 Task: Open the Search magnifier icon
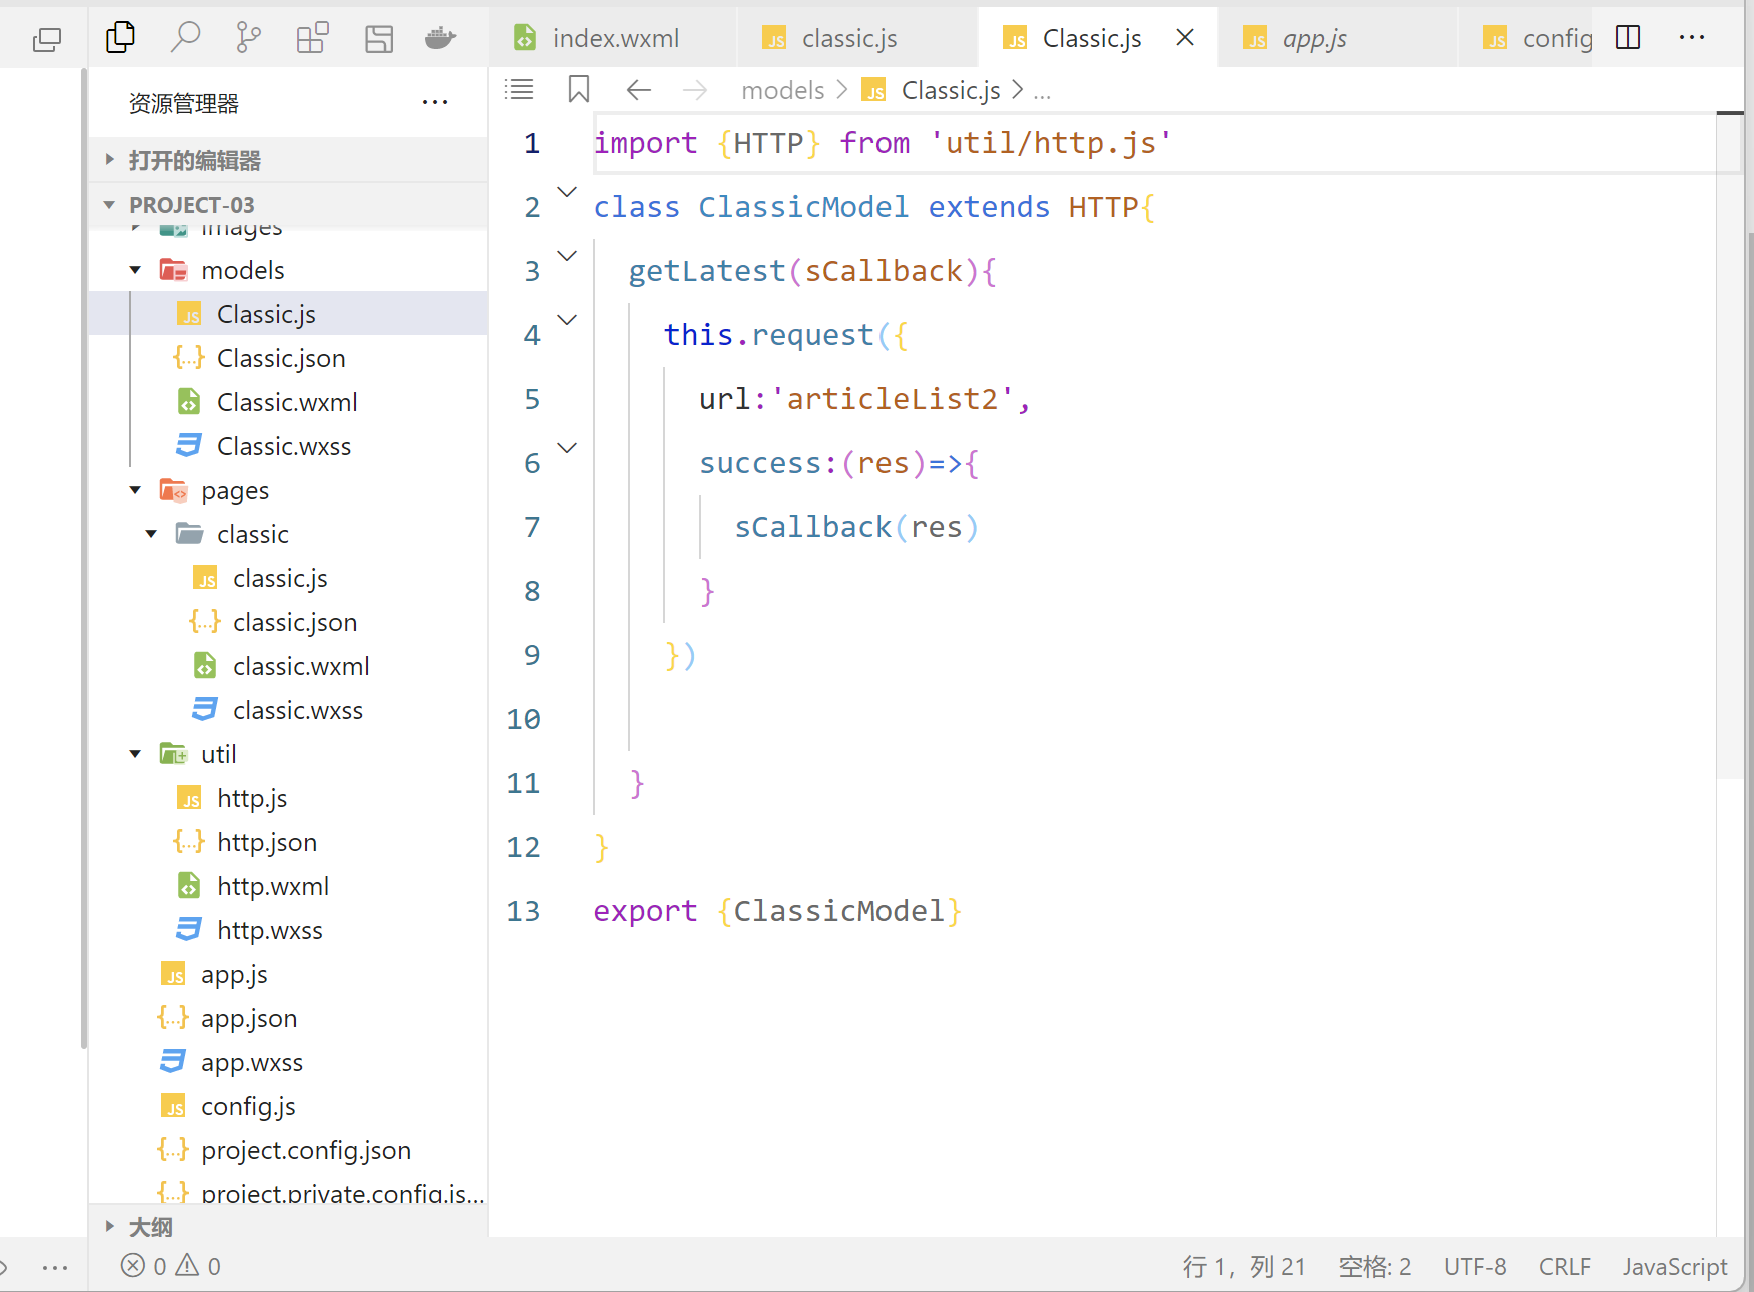(185, 38)
